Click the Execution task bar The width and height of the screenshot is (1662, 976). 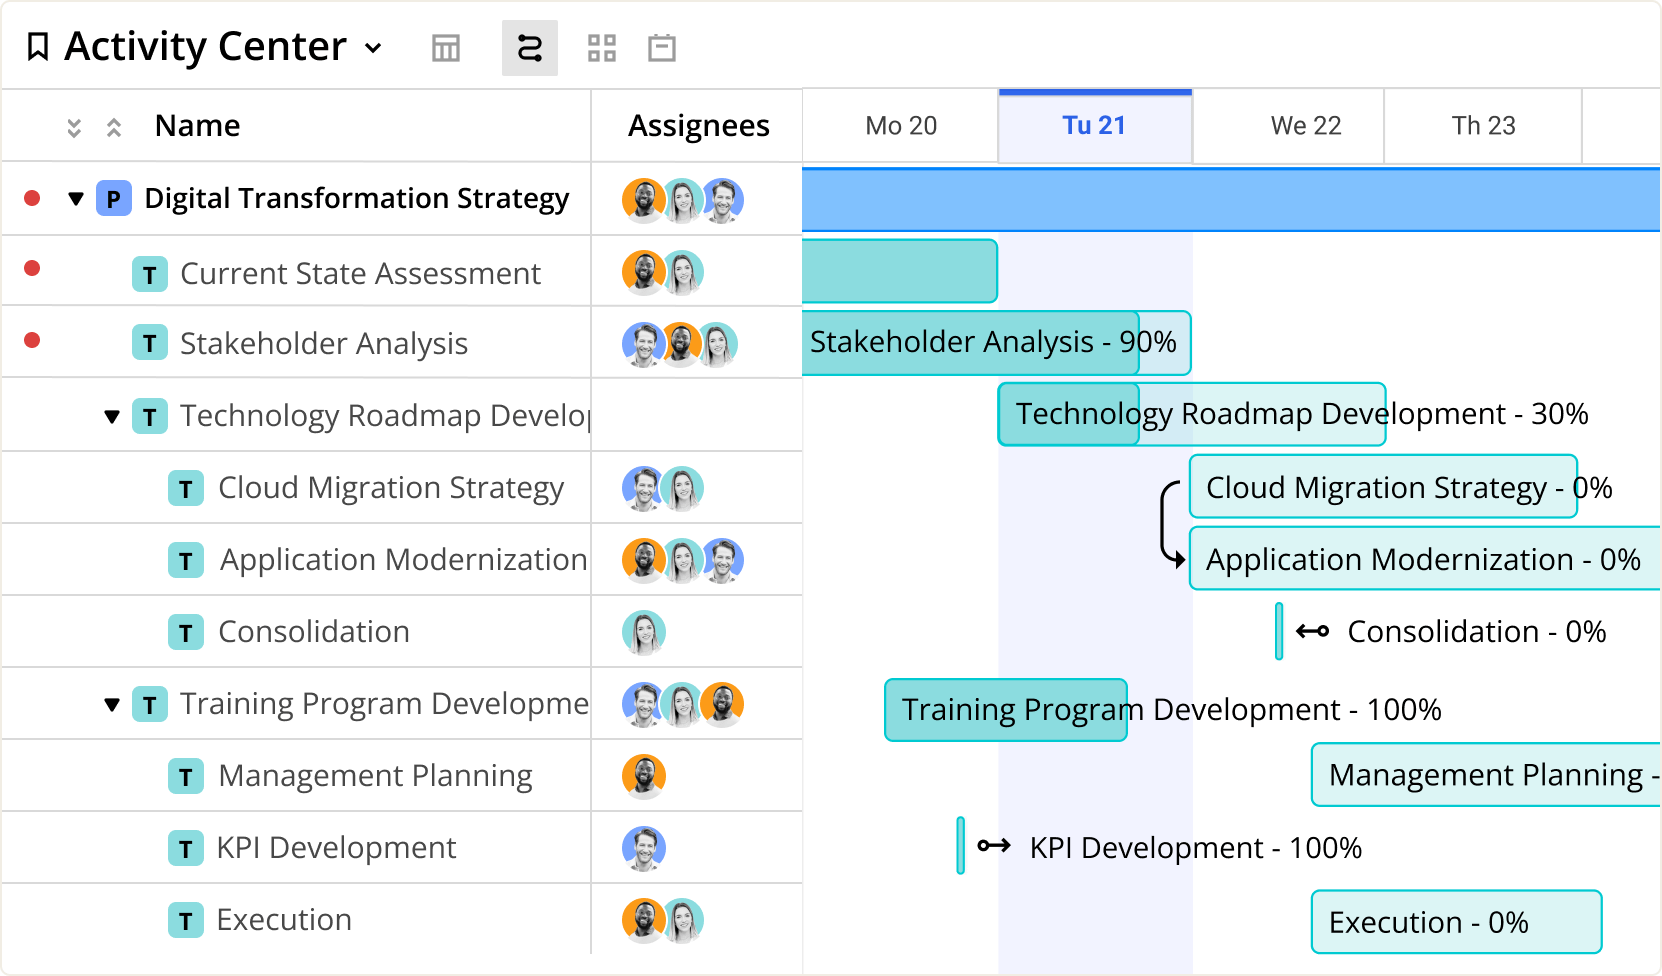tap(1455, 921)
